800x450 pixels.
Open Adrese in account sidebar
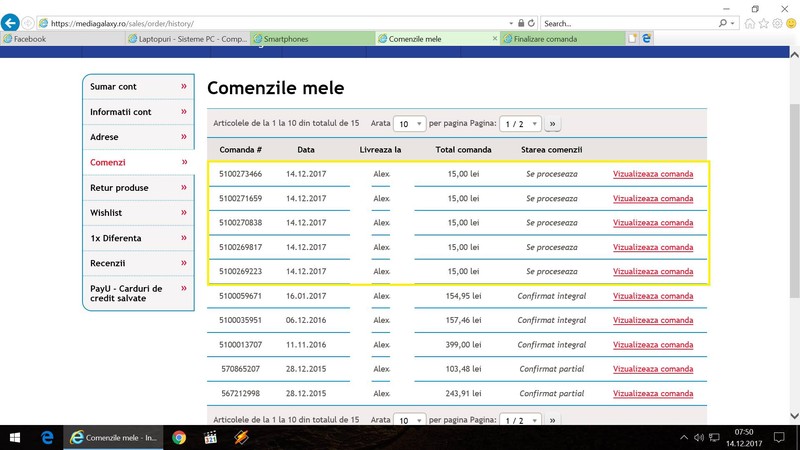pos(138,137)
